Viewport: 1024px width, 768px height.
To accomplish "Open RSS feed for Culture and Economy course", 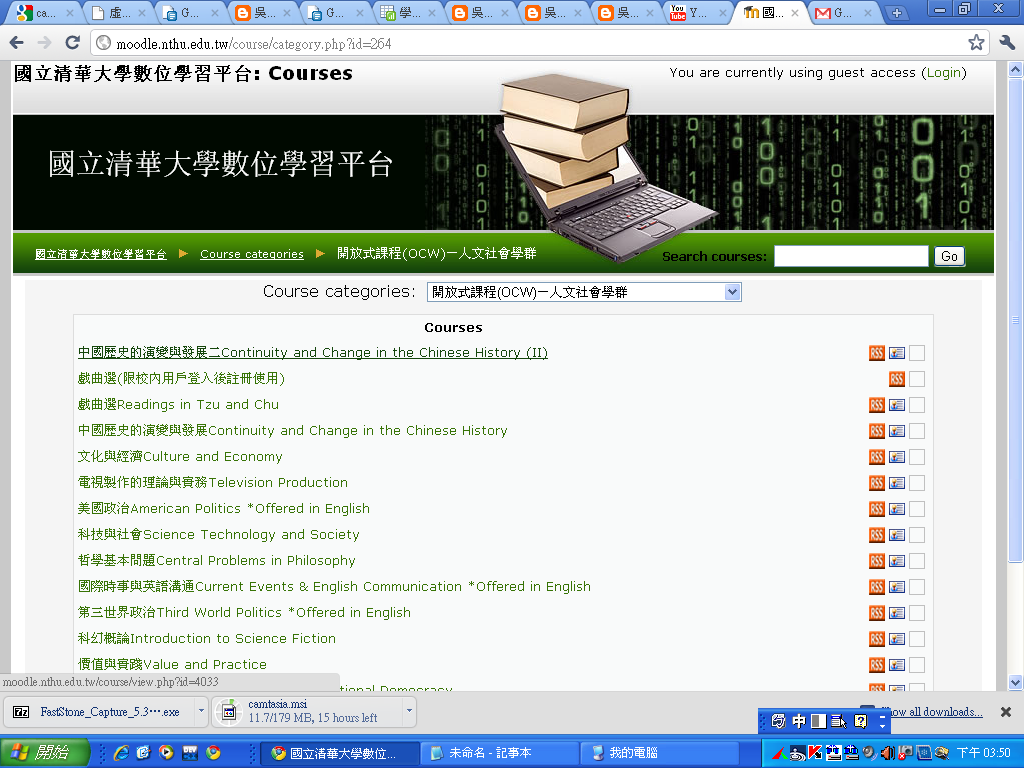I will click(876, 457).
